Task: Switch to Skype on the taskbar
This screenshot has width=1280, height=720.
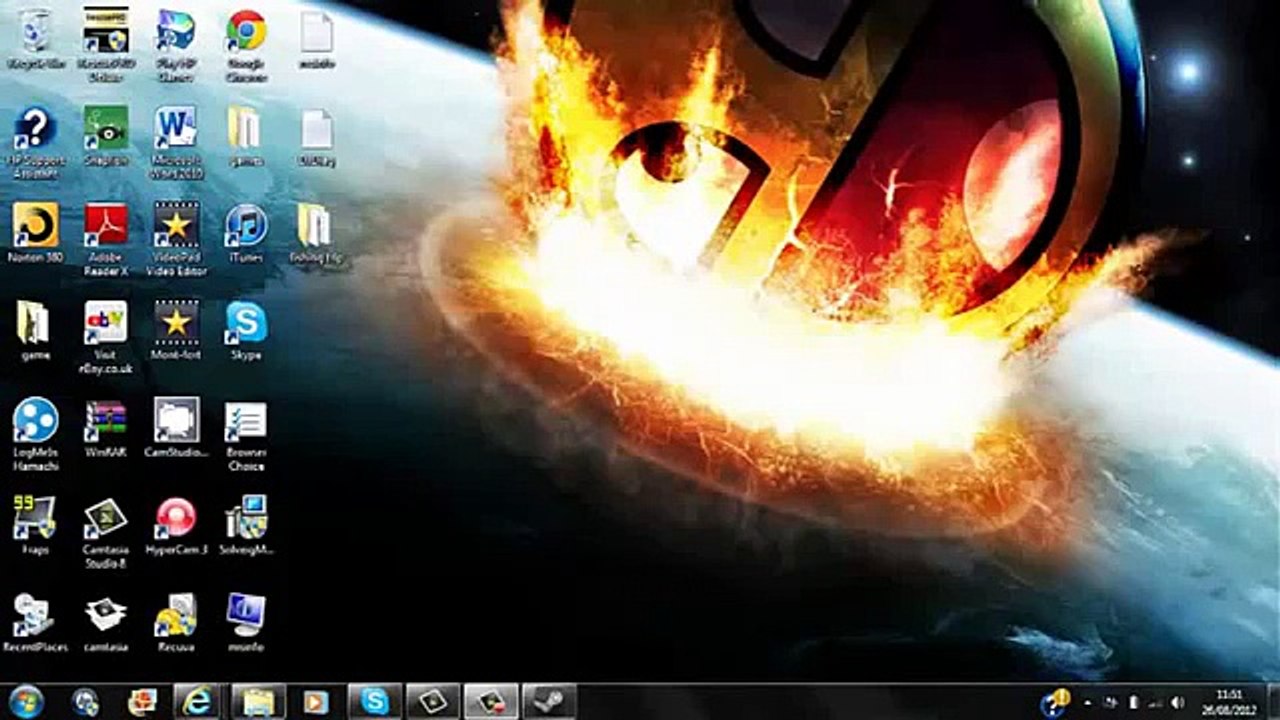Action: pyautogui.click(x=375, y=702)
